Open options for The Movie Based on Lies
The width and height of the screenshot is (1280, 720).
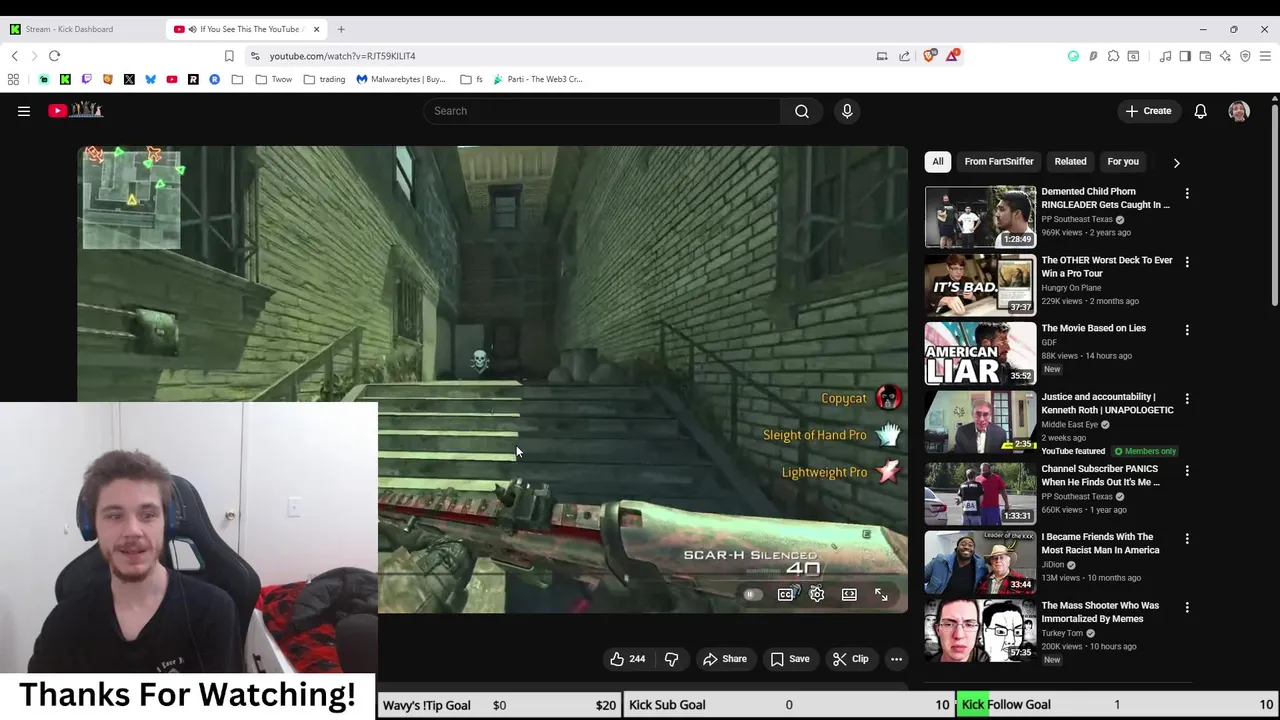click(1187, 330)
